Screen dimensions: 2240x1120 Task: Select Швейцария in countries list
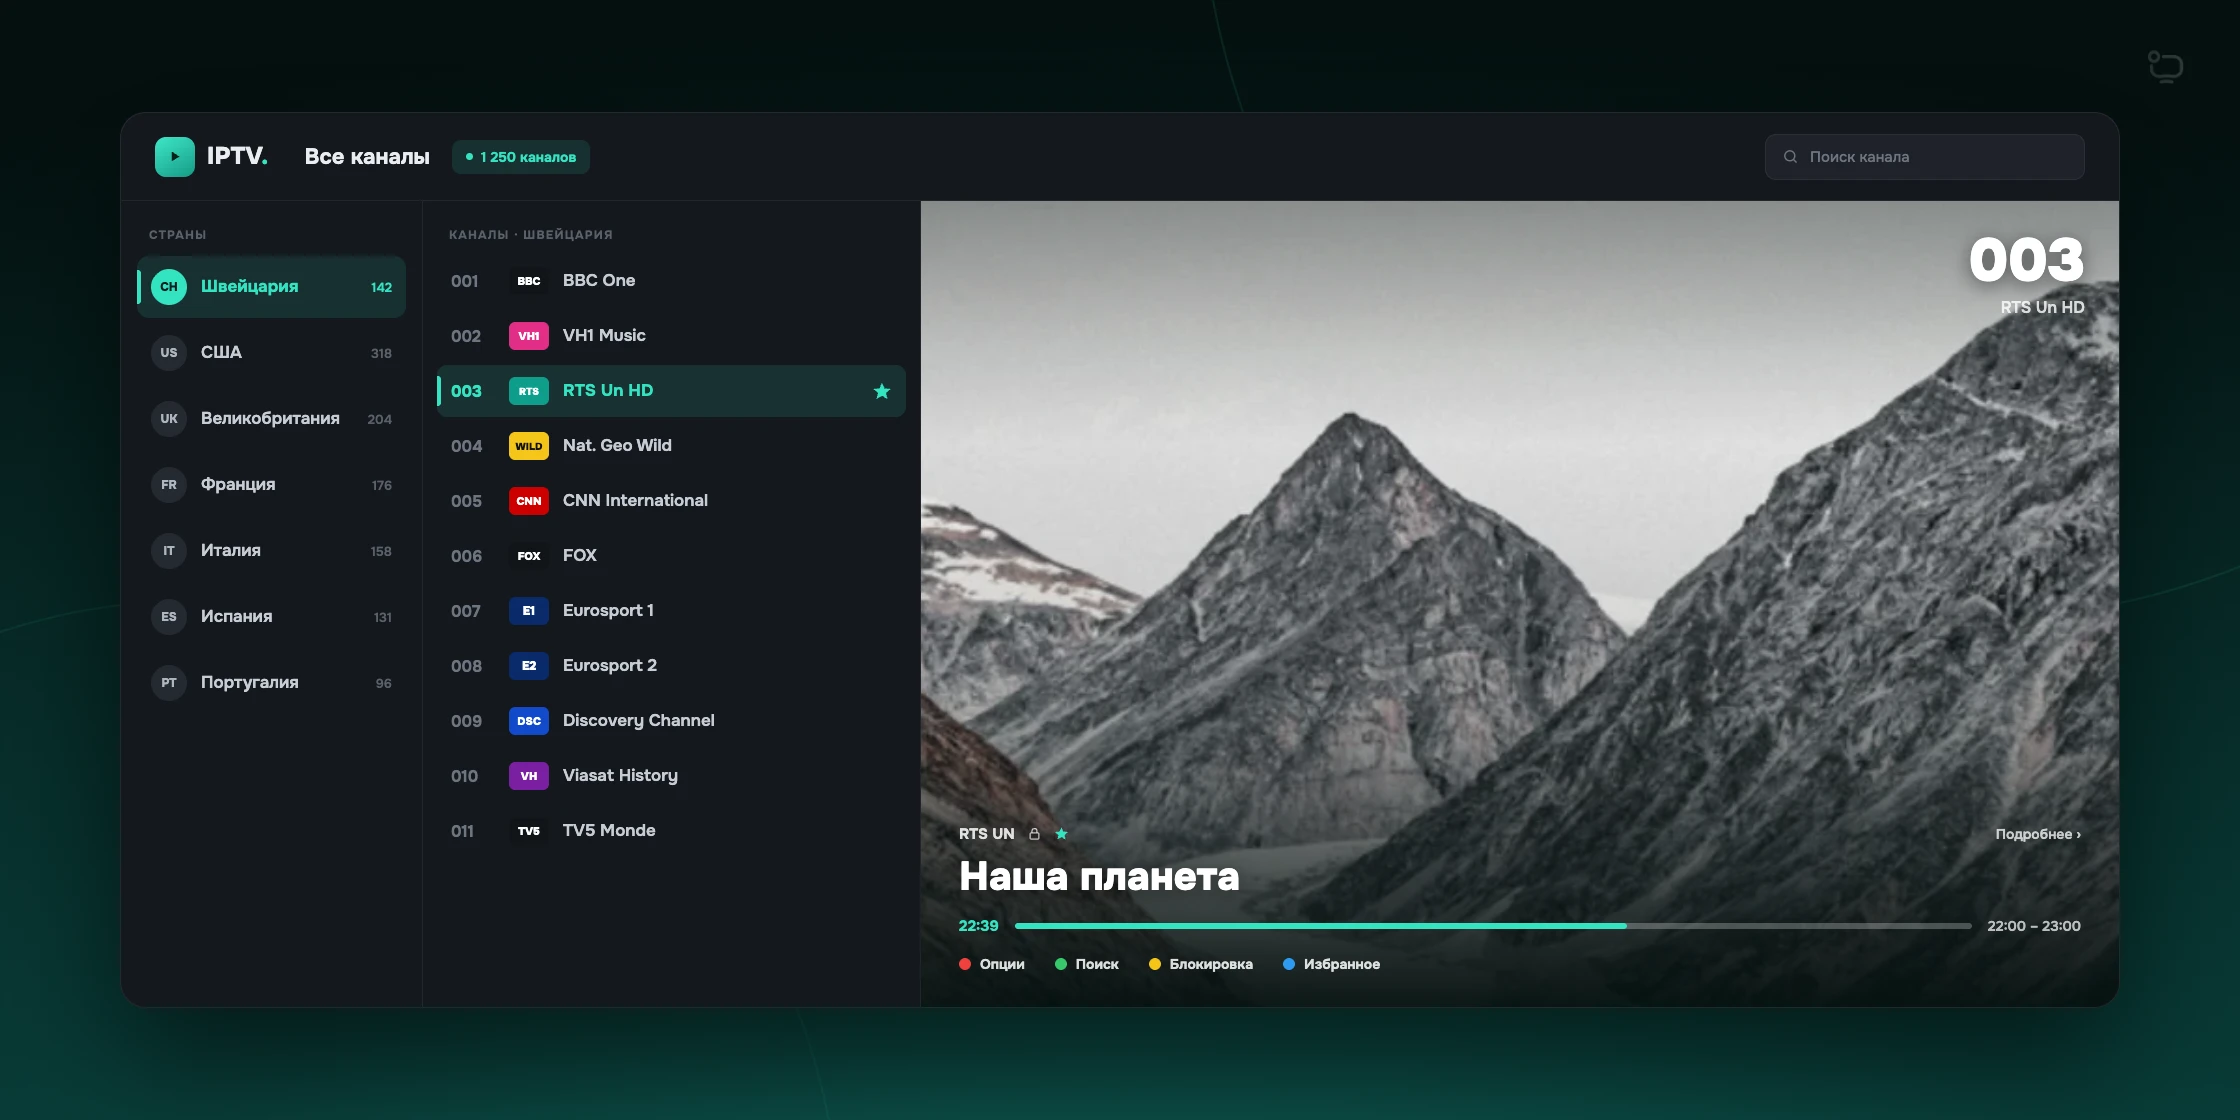click(x=271, y=287)
